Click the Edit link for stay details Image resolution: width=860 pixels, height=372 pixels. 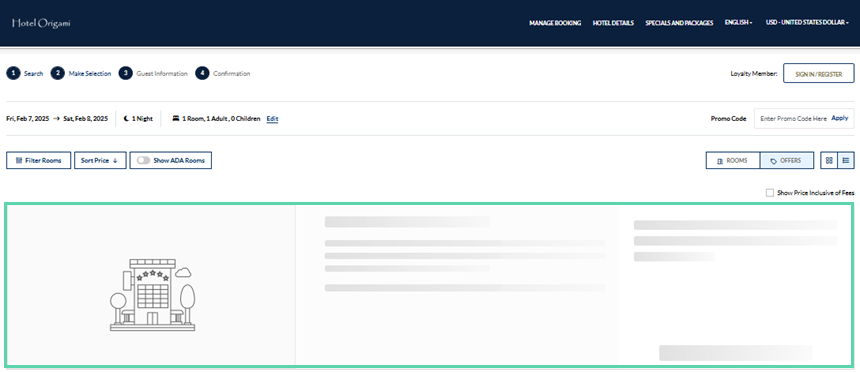pos(273,119)
